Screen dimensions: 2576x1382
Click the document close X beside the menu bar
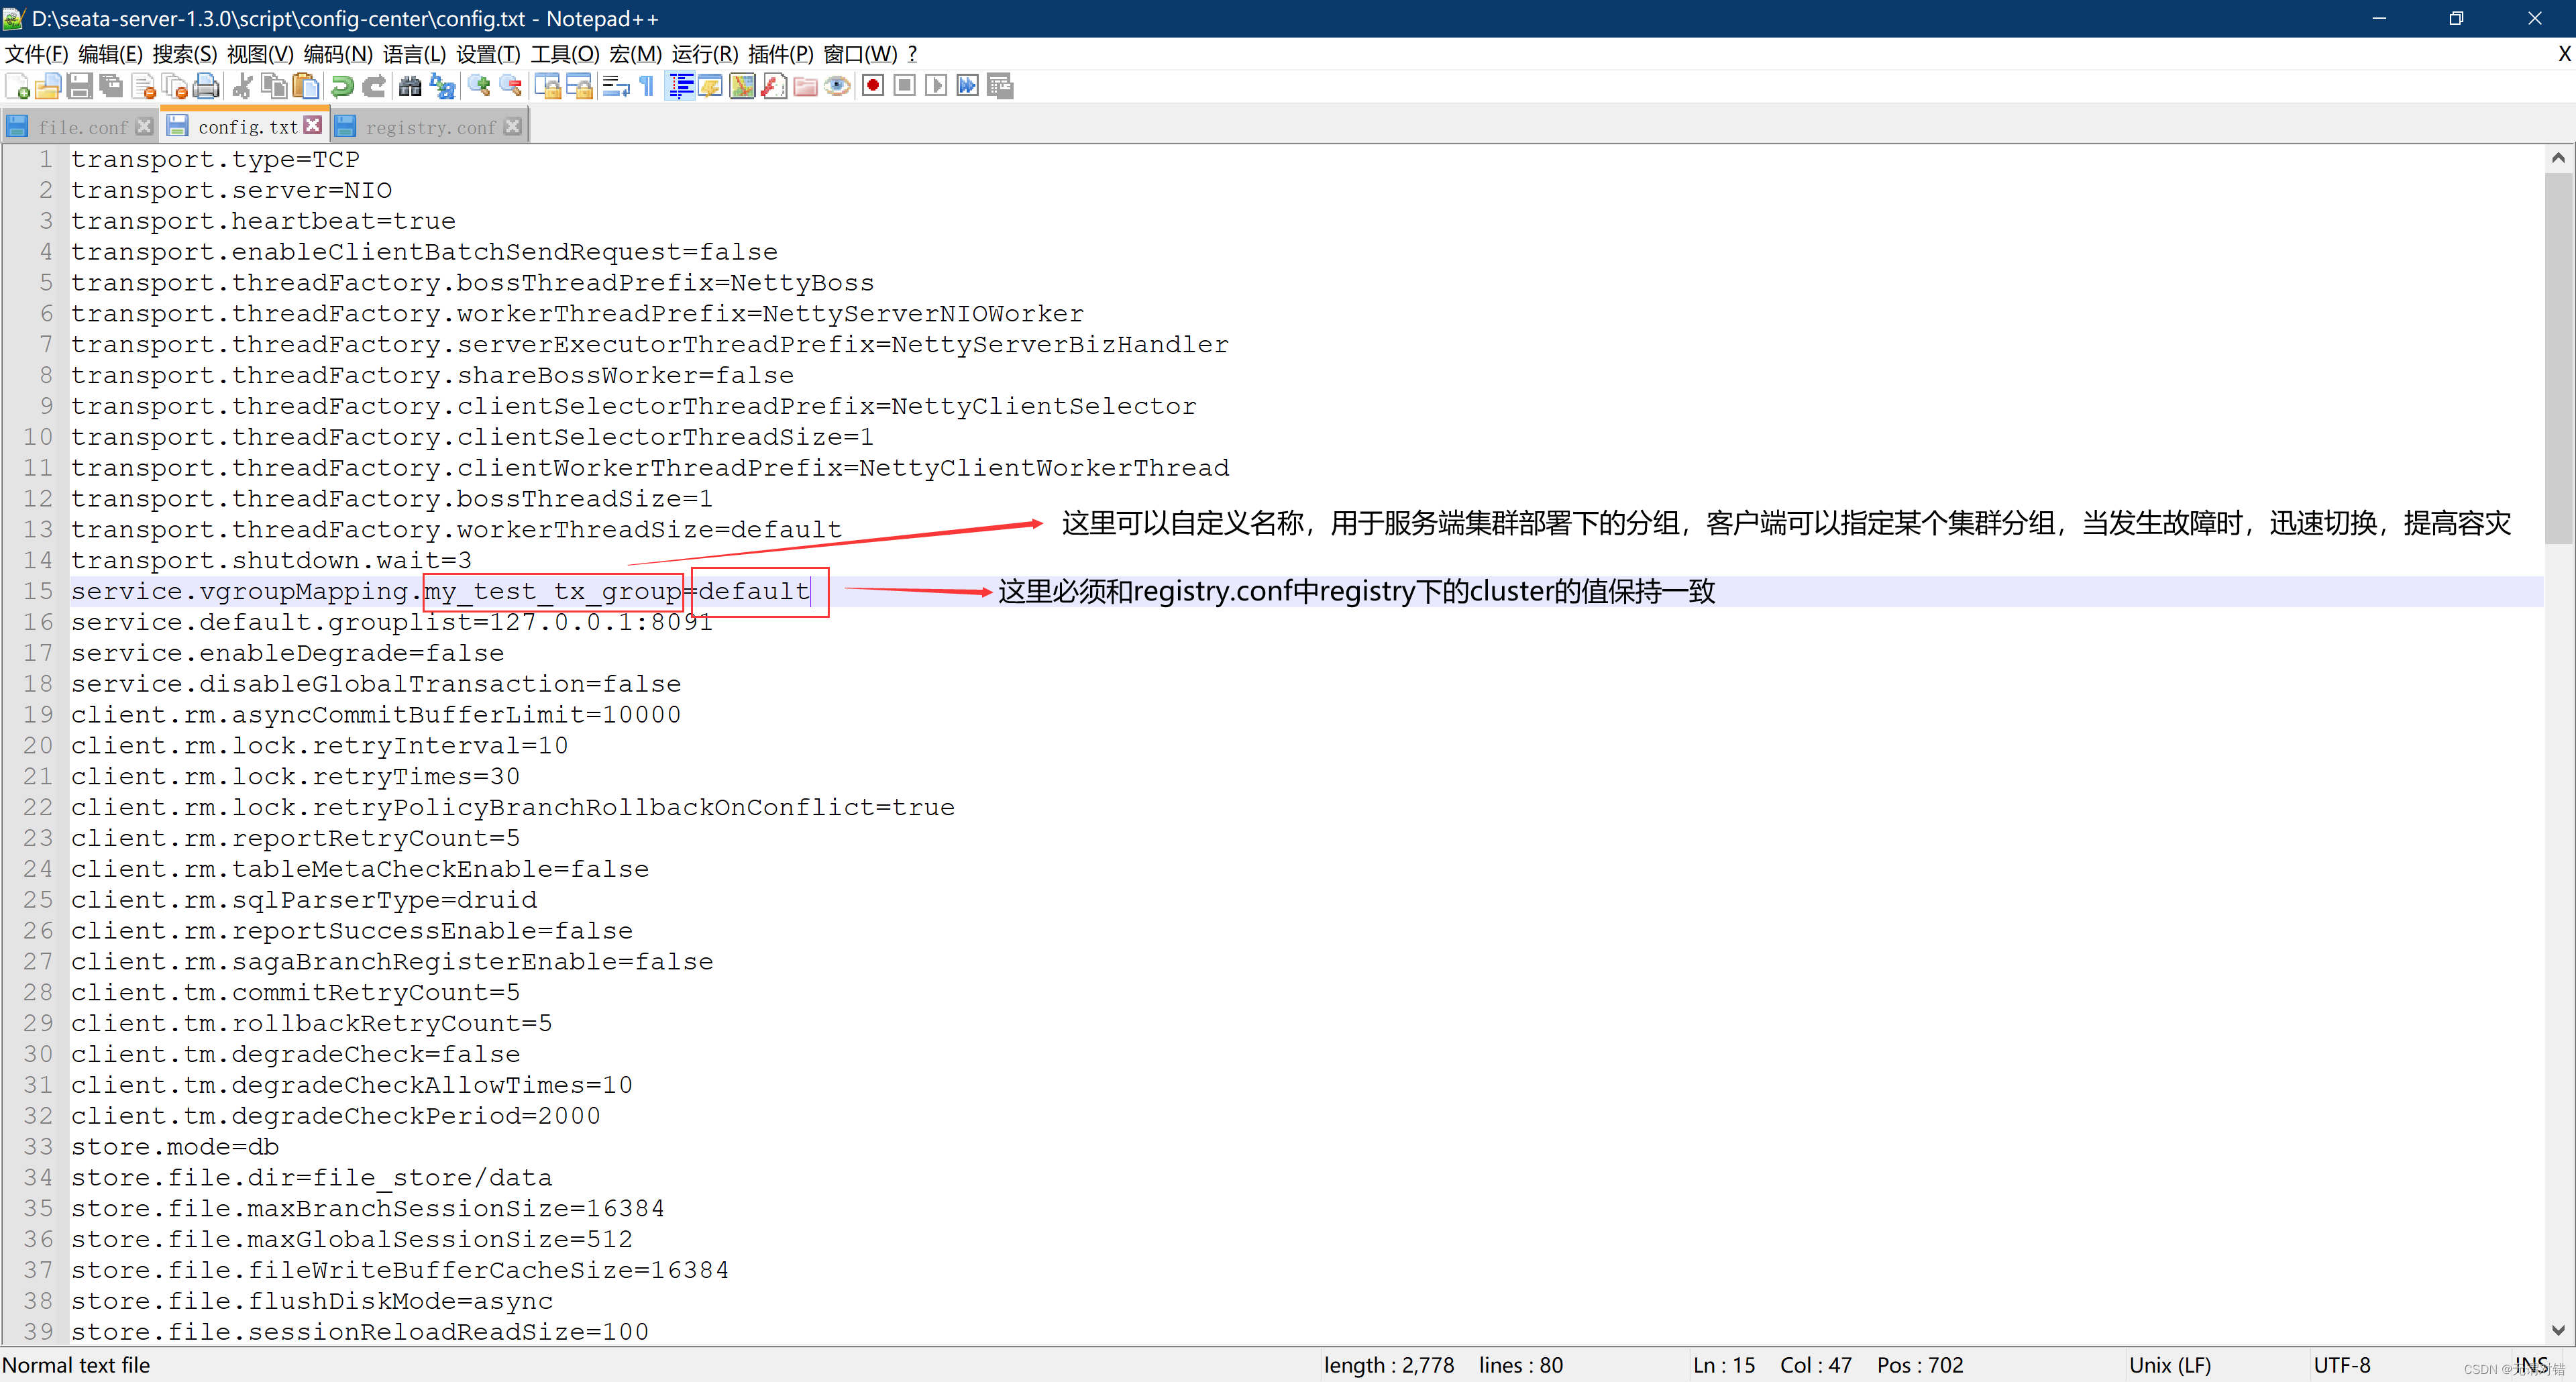(x=2564, y=54)
